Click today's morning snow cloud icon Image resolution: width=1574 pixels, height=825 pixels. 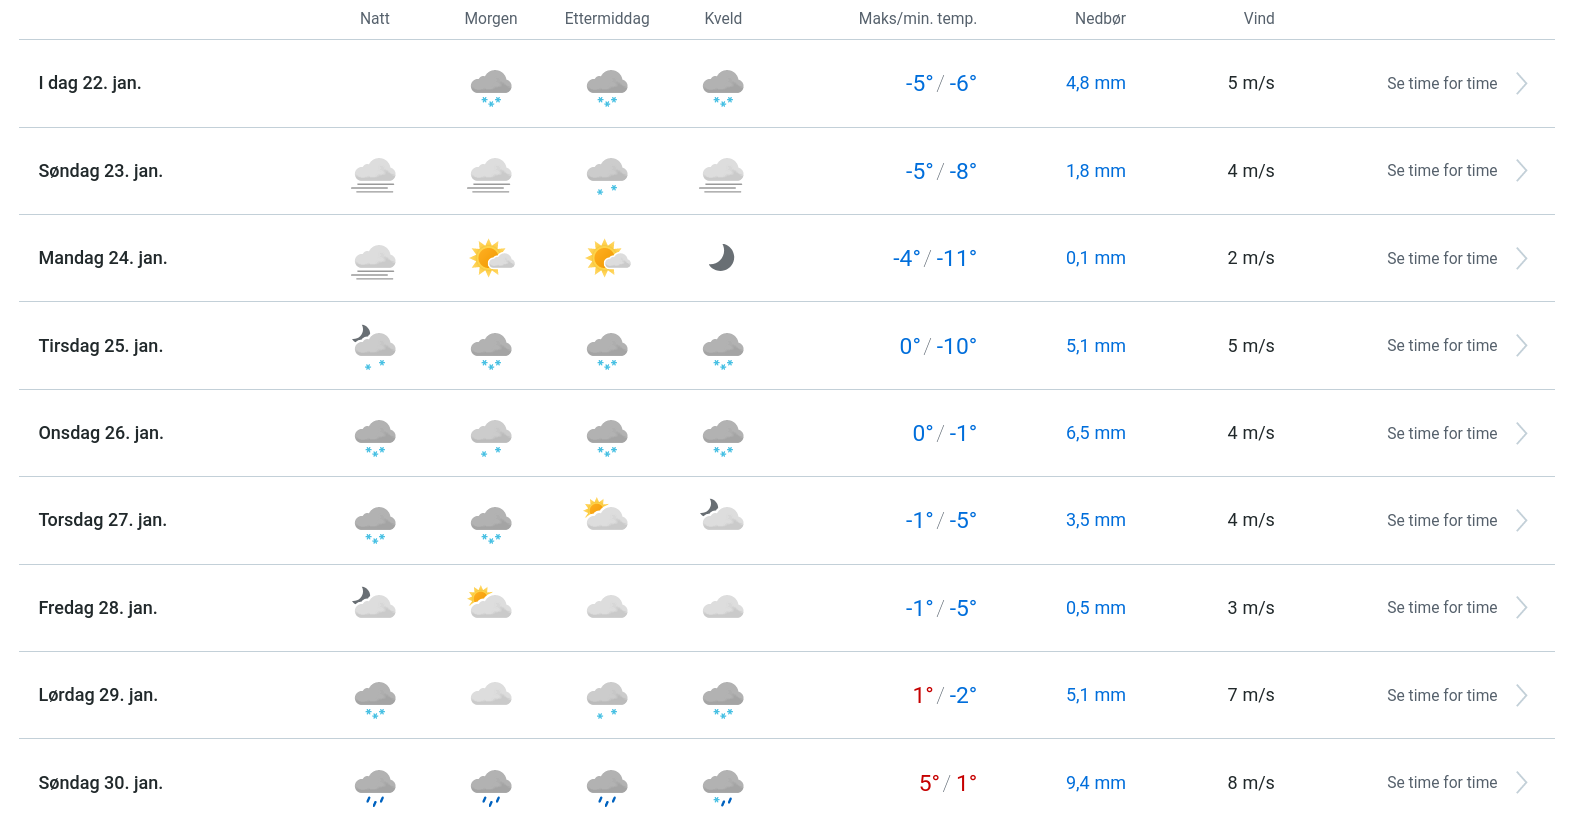pos(491,87)
